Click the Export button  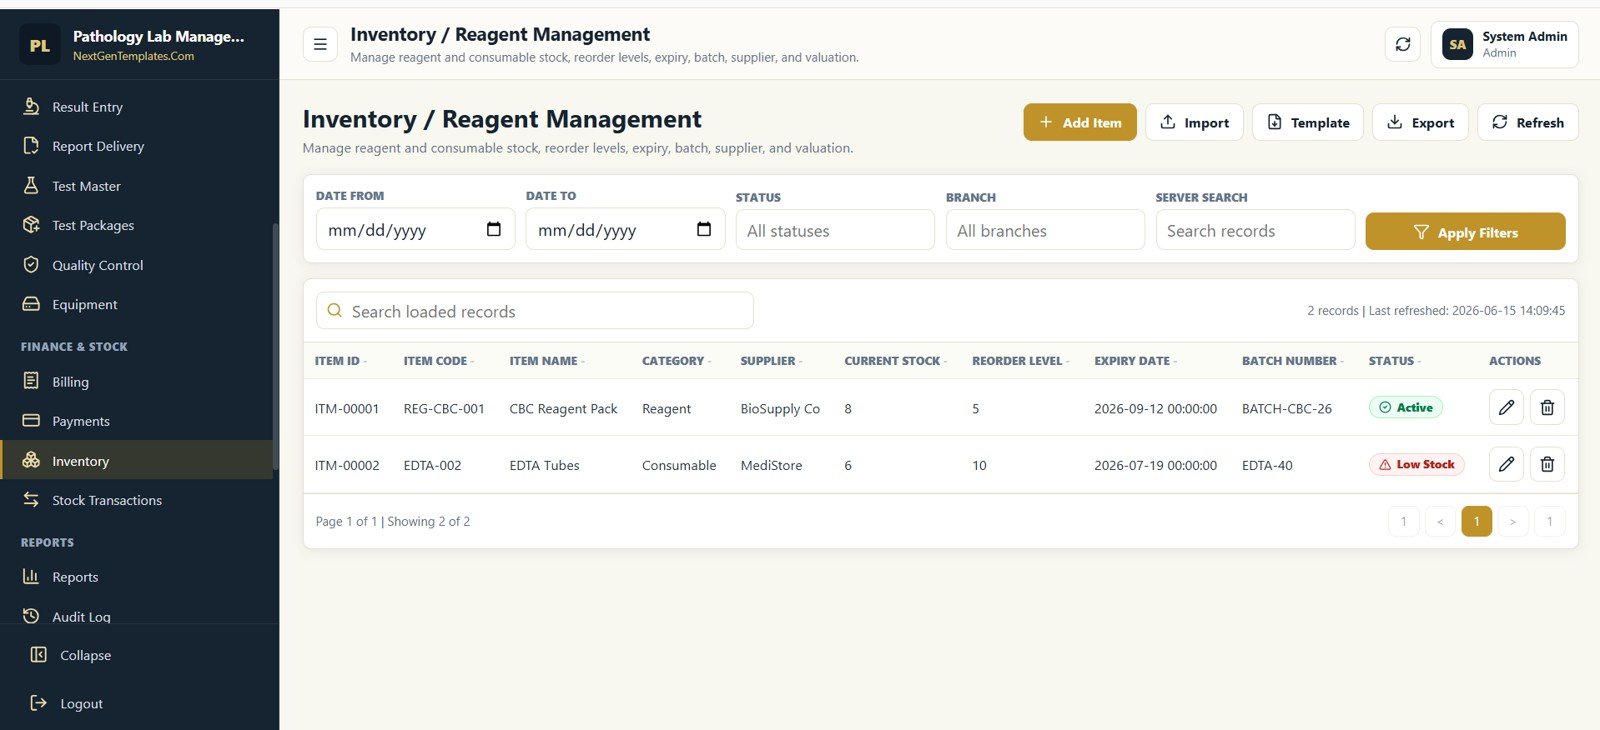point(1420,122)
